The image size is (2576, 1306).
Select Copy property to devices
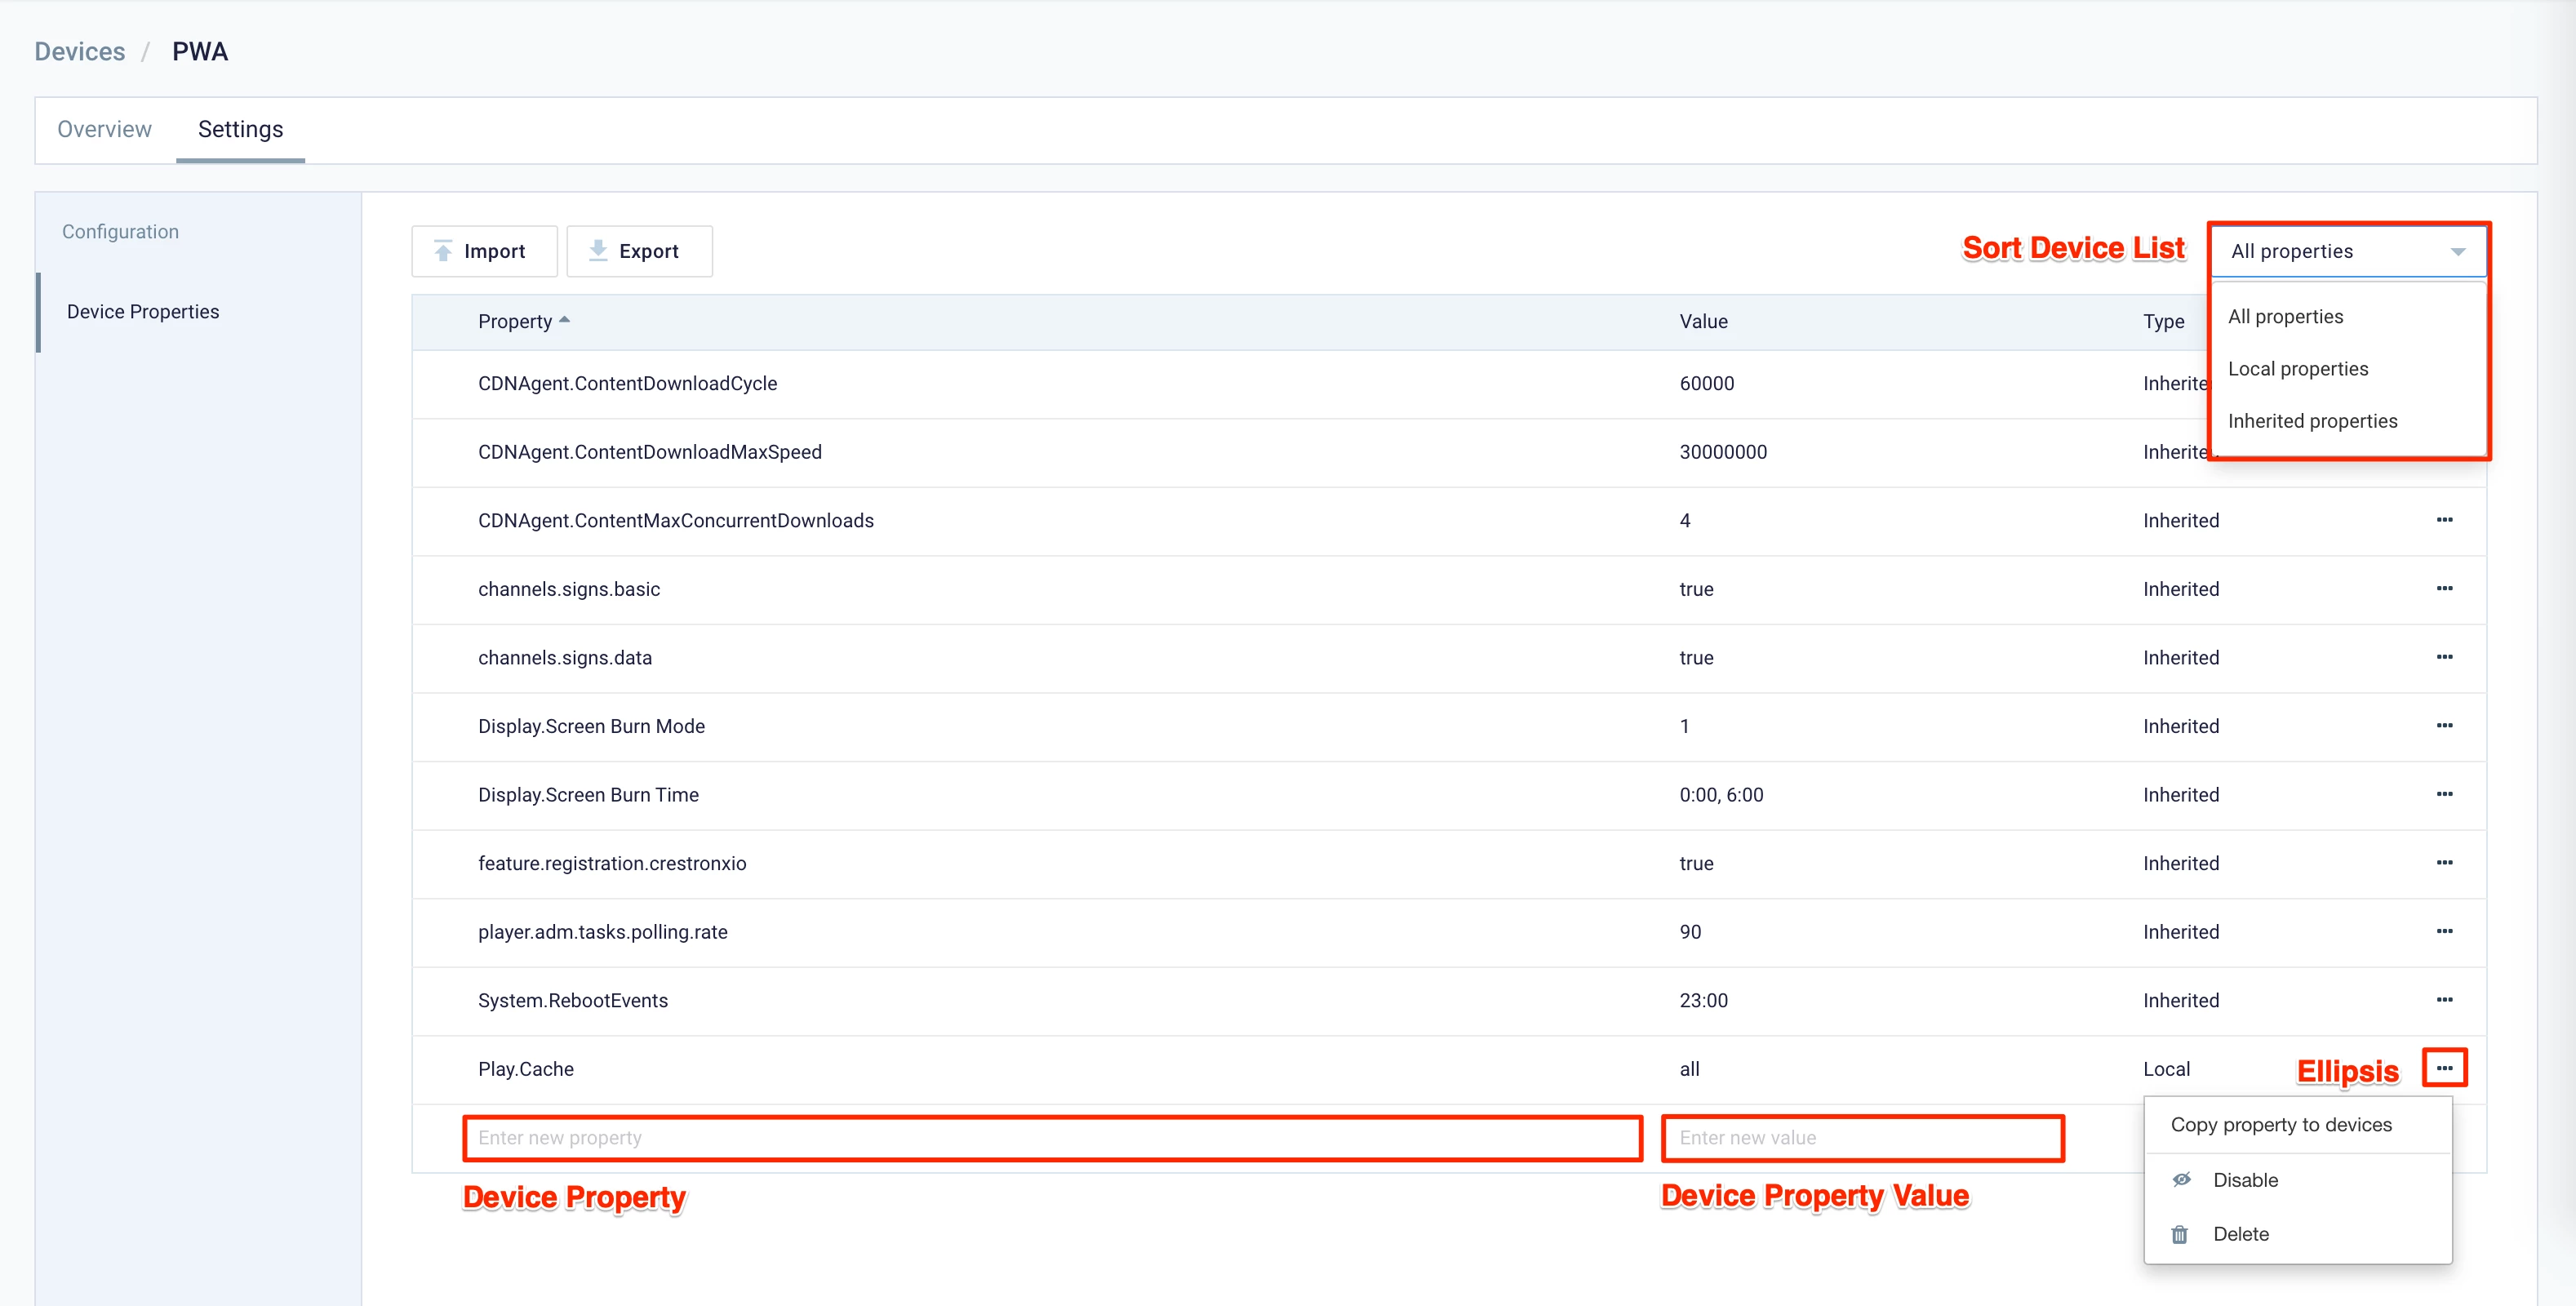pos(2281,1125)
